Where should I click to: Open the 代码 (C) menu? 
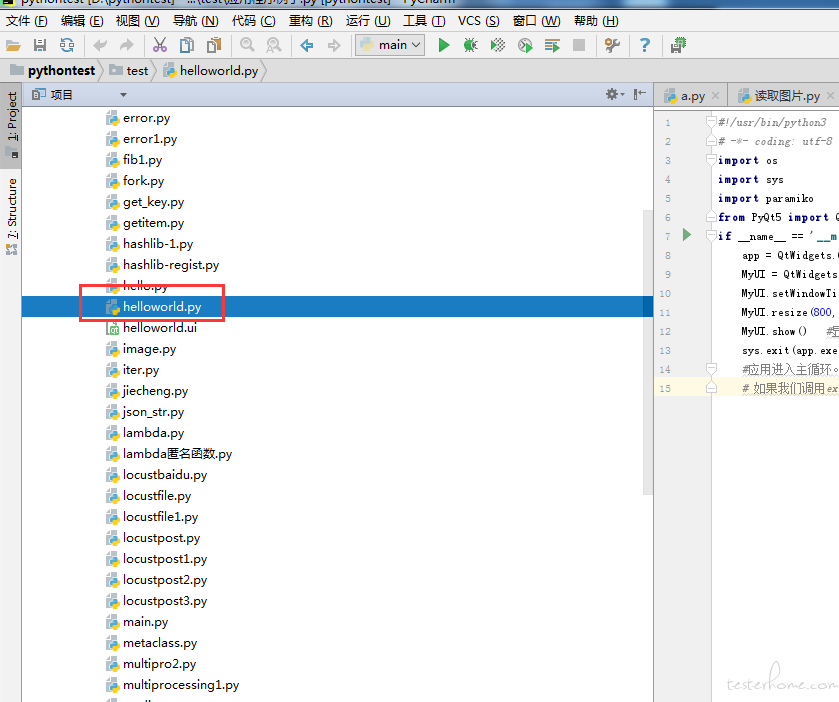click(254, 21)
